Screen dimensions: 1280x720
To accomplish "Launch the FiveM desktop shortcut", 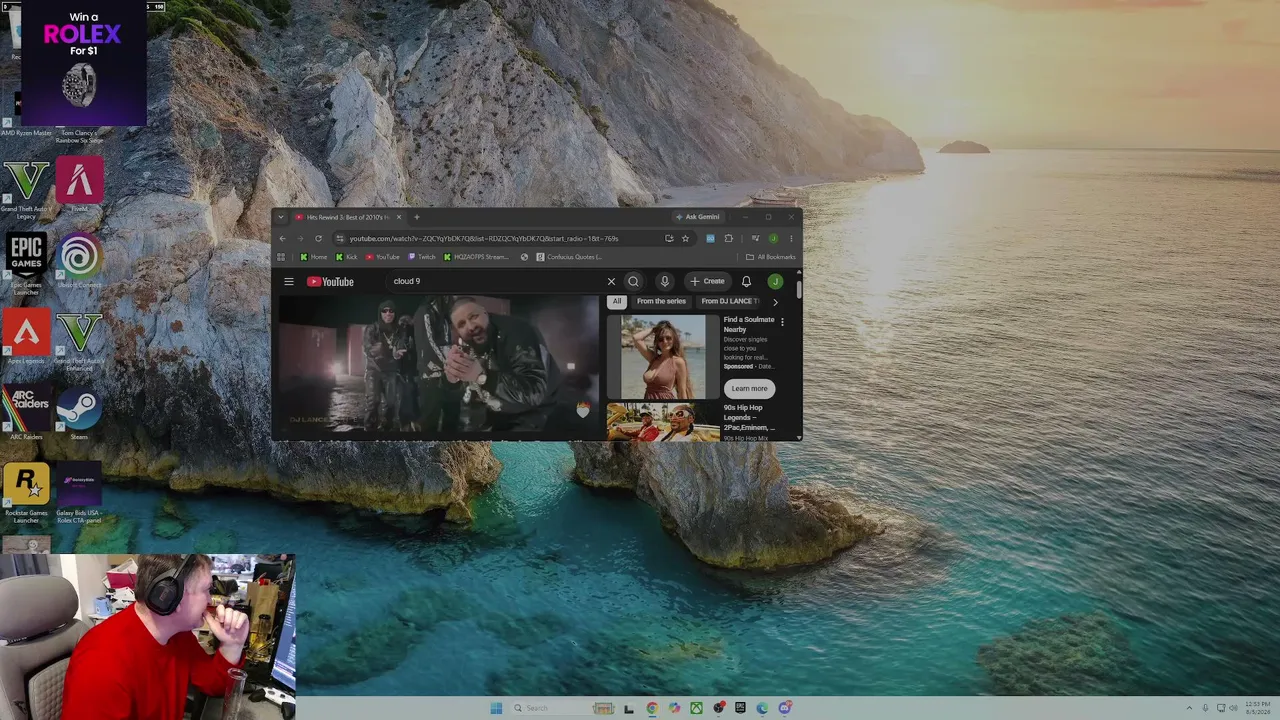I will pos(80,185).
